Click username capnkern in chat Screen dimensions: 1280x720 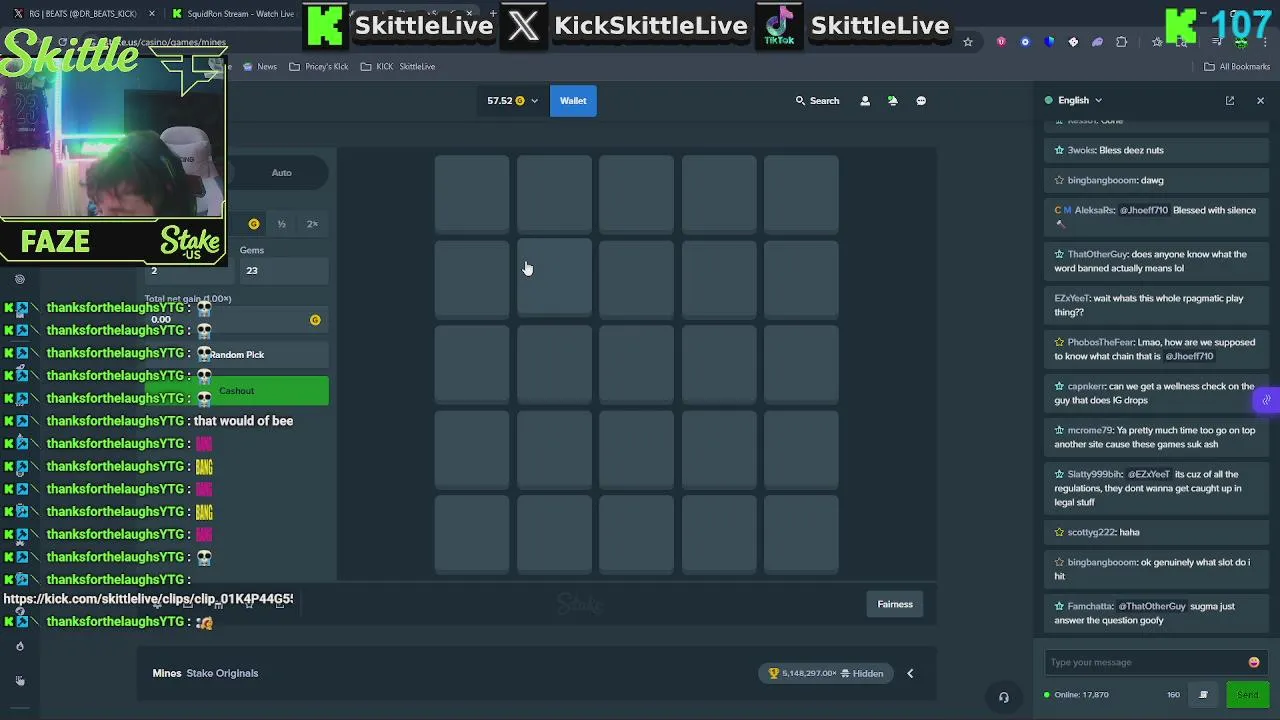[x=1086, y=387]
